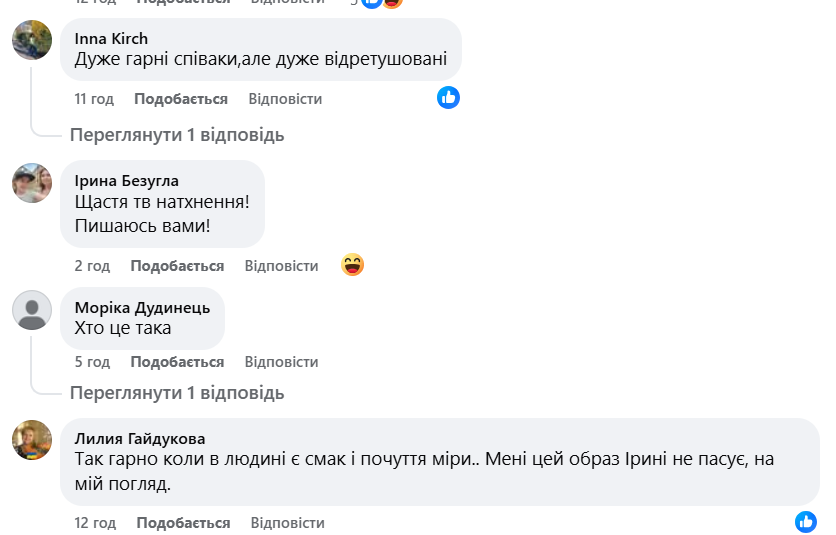Reply to Inna Kirch's comment
Image resolution: width=836 pixels, height=535 pixels.
pyautogui.click(x=285, y=99)
